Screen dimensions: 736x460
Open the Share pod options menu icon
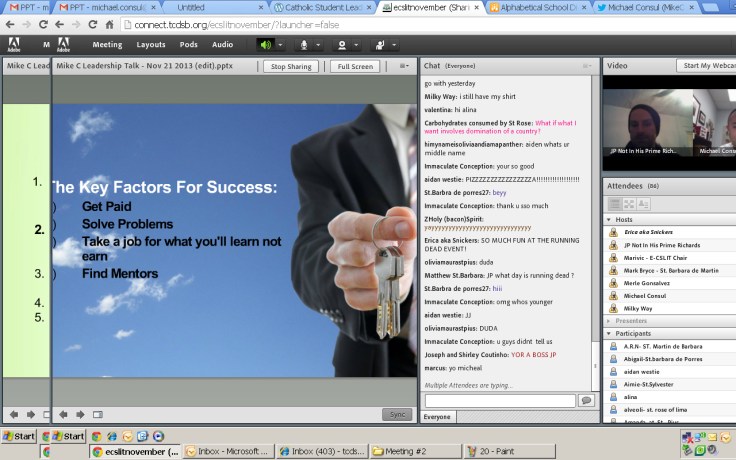click(x=404, y=66)
